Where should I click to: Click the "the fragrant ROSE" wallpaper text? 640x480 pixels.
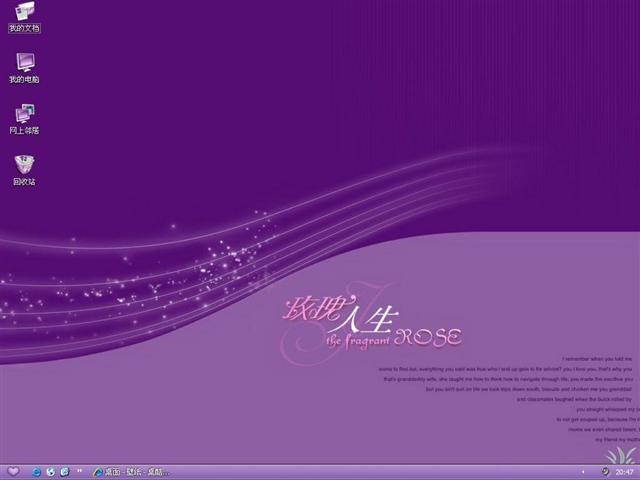(395, 339)
